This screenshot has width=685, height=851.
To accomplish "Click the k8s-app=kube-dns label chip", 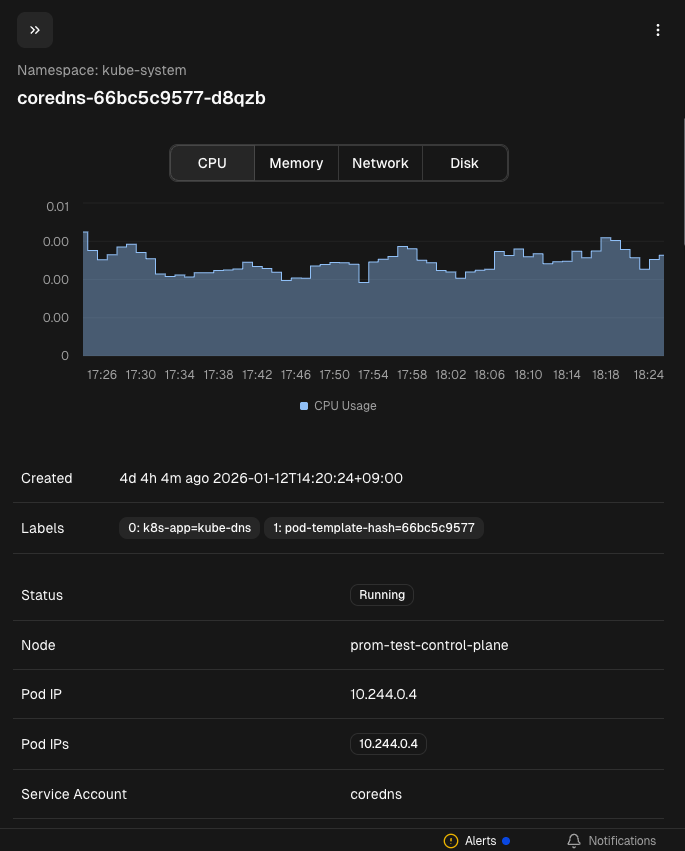I will [x=189, y=528].
